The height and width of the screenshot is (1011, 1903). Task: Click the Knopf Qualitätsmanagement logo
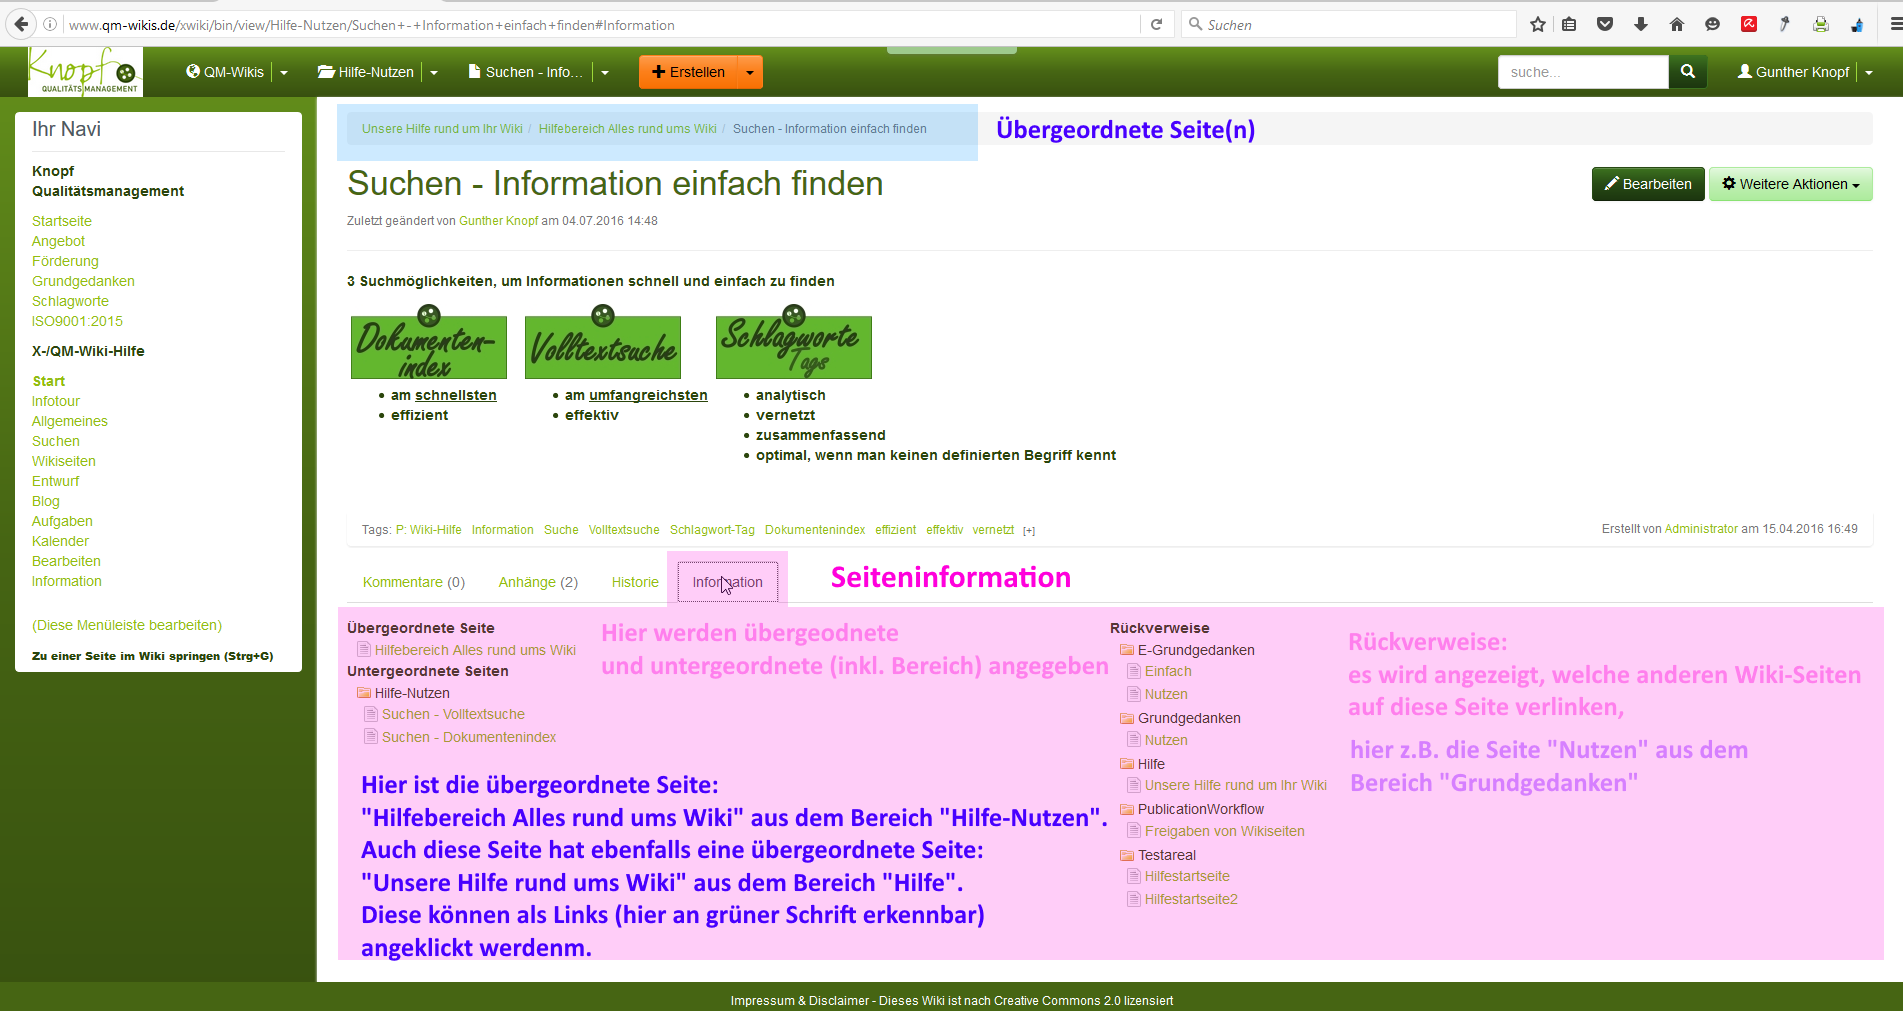point(85,72)
